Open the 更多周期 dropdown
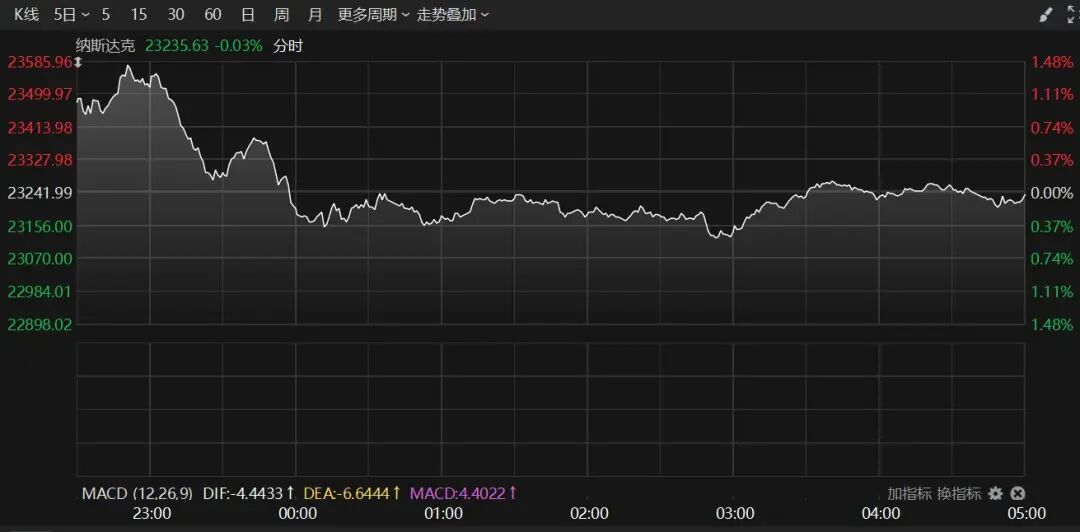The width and height of the screenshot is (1080, 532). tap(373, 15)
